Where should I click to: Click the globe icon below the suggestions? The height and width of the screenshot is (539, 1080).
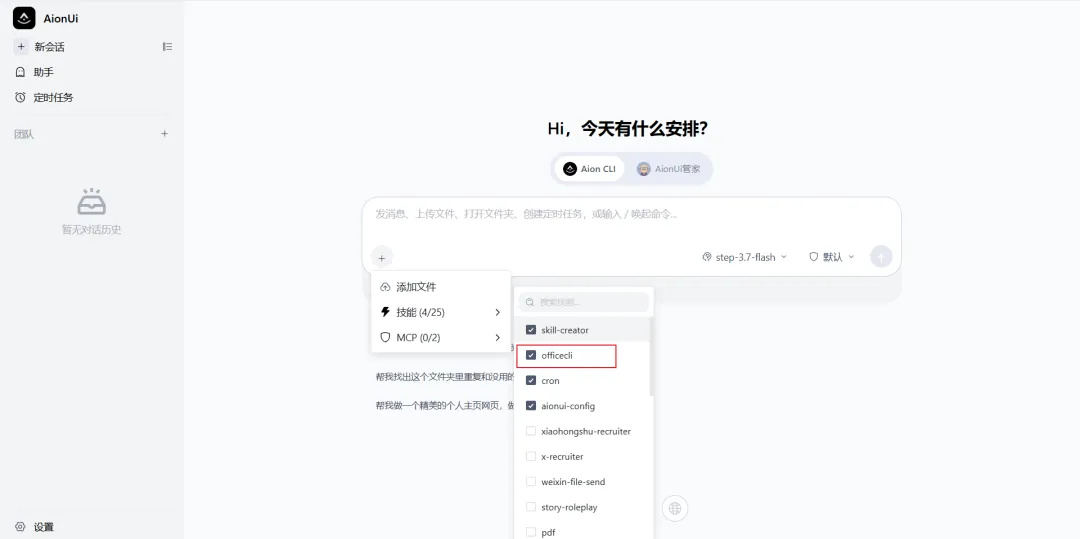[675, 509]
